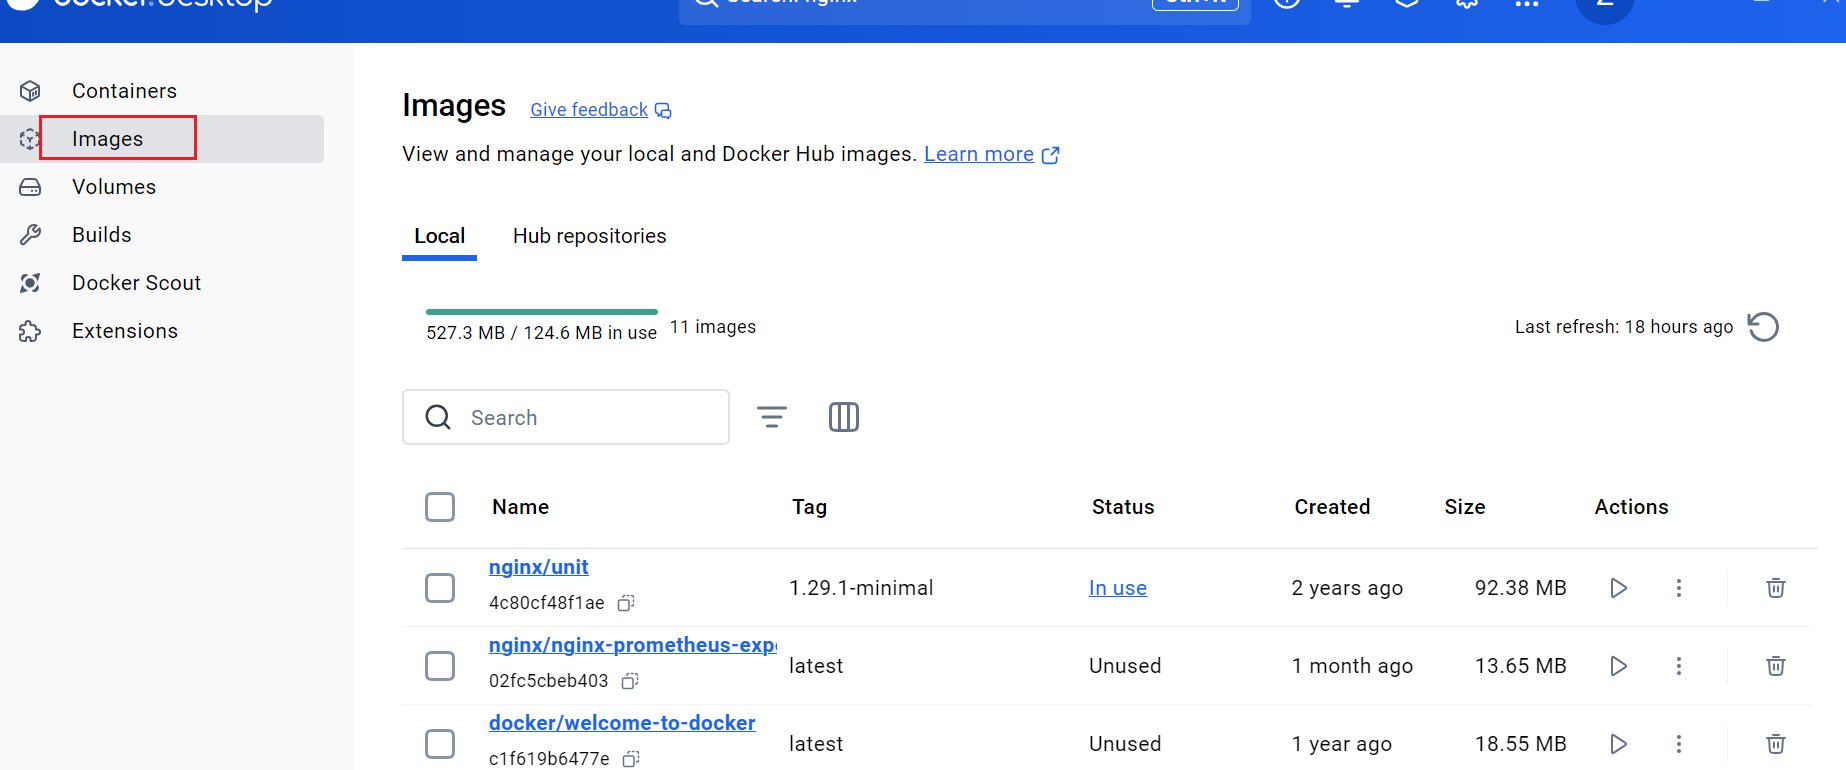Click the Actions column header

click(x=1631, y=507)
